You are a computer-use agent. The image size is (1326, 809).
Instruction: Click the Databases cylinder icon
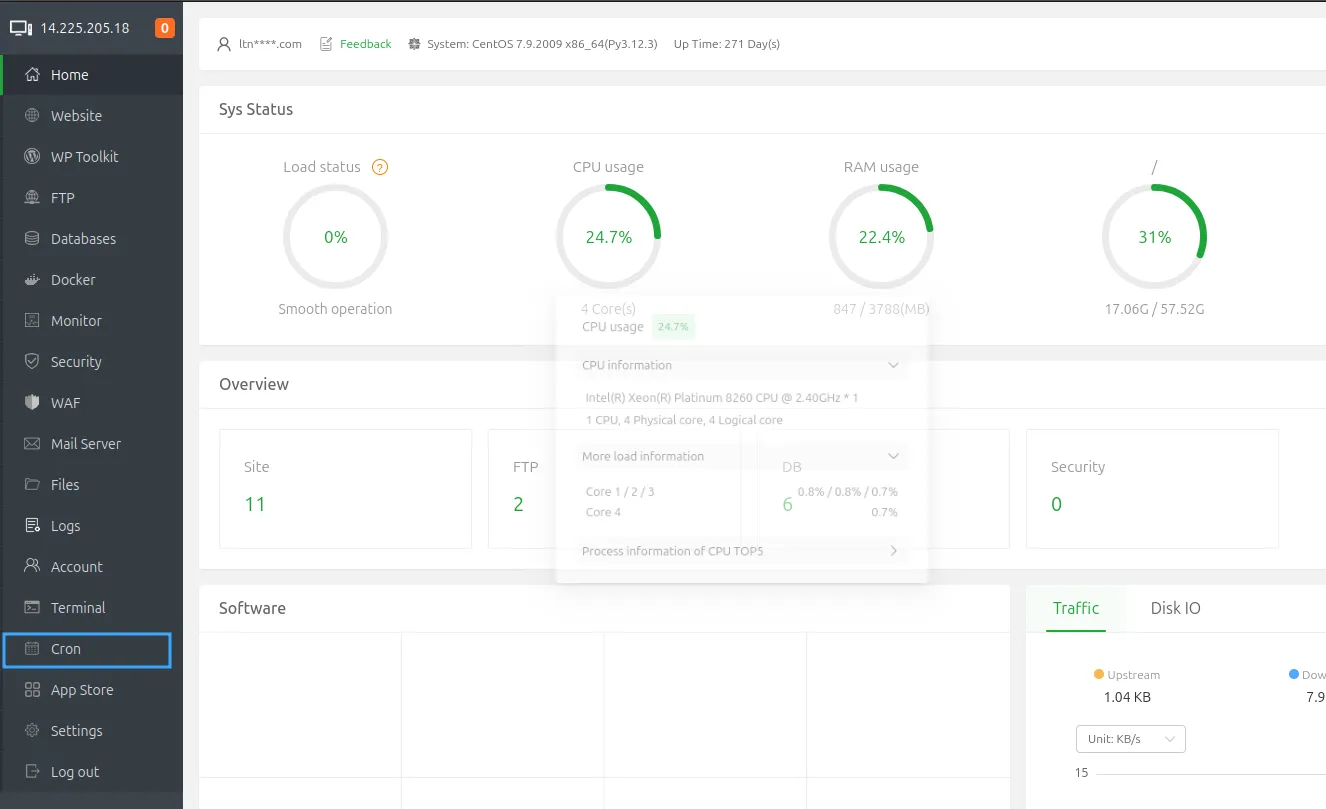32,239
